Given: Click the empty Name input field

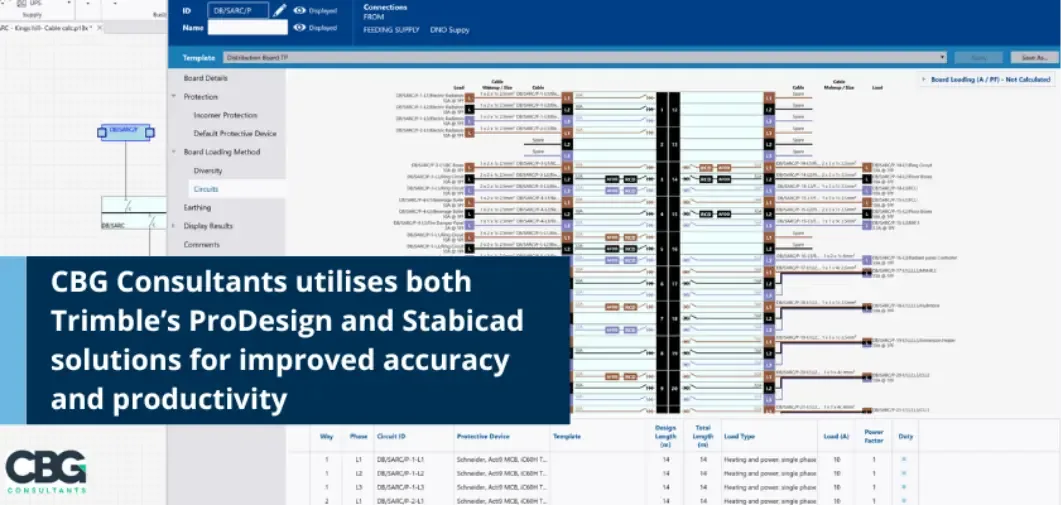Looking at the screenshot, I should coord(248,28).
